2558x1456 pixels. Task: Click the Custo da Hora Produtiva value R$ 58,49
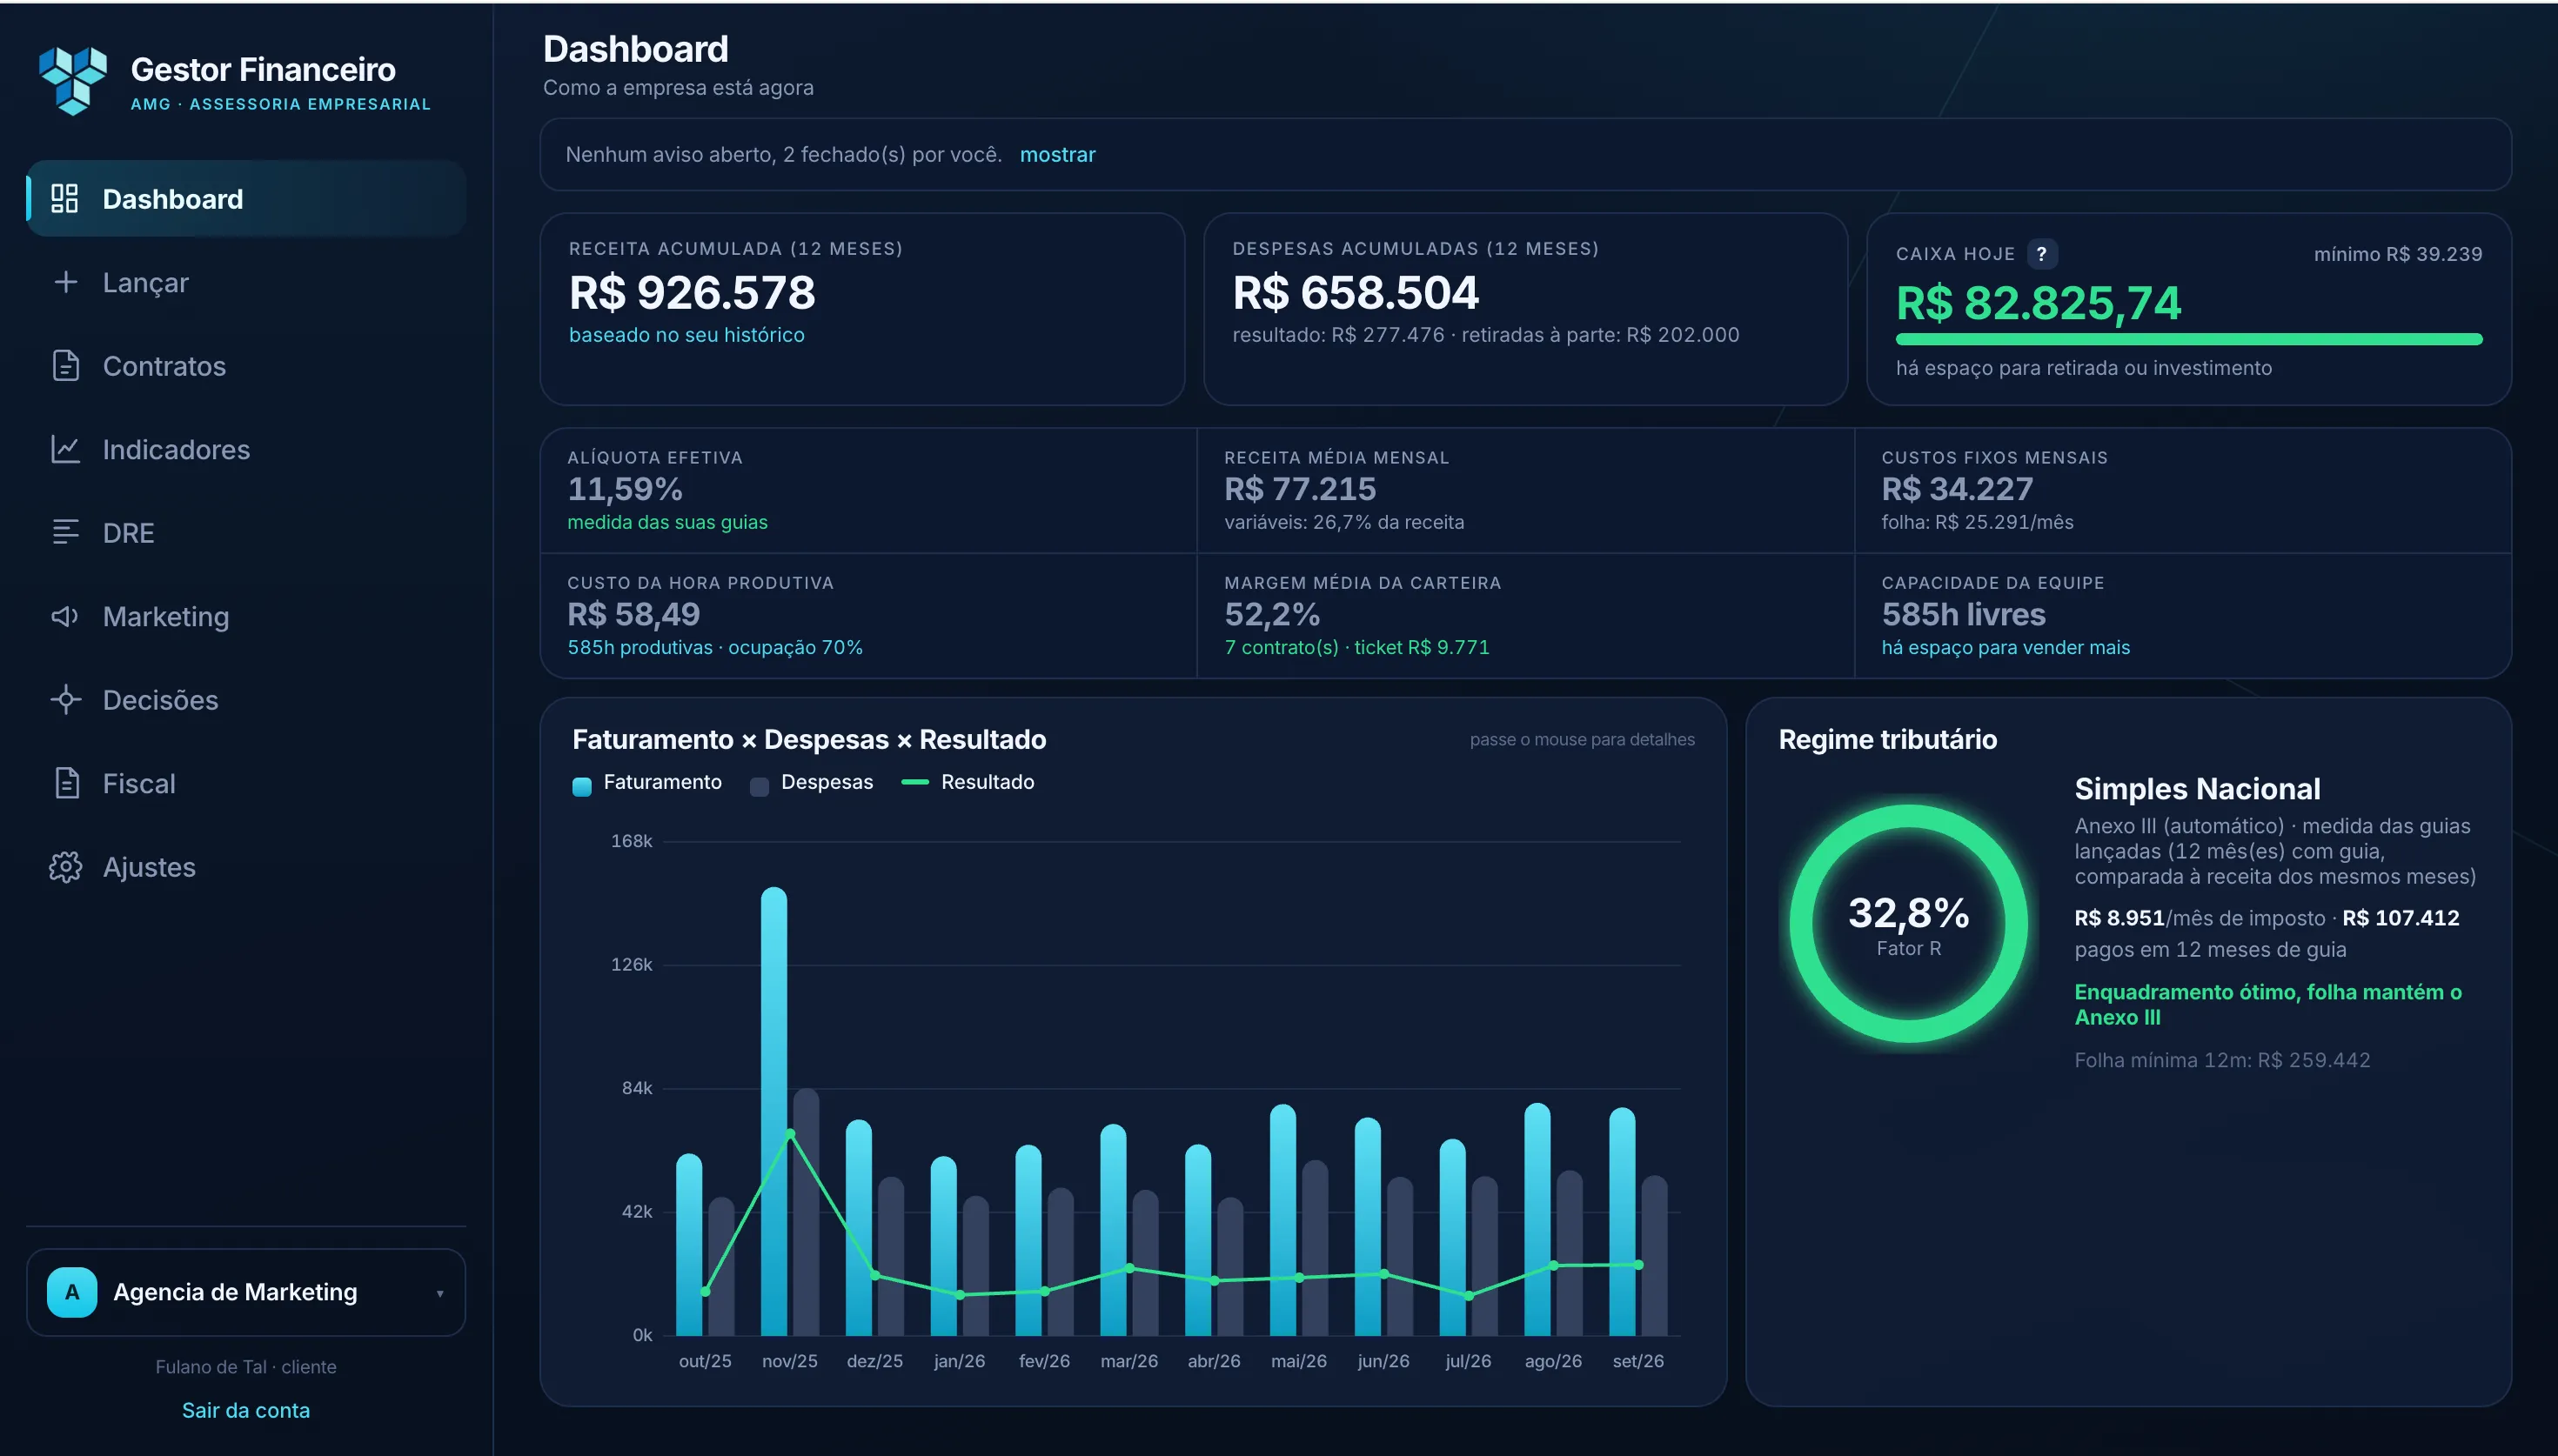pyautogui.click(x=634, y=614)
